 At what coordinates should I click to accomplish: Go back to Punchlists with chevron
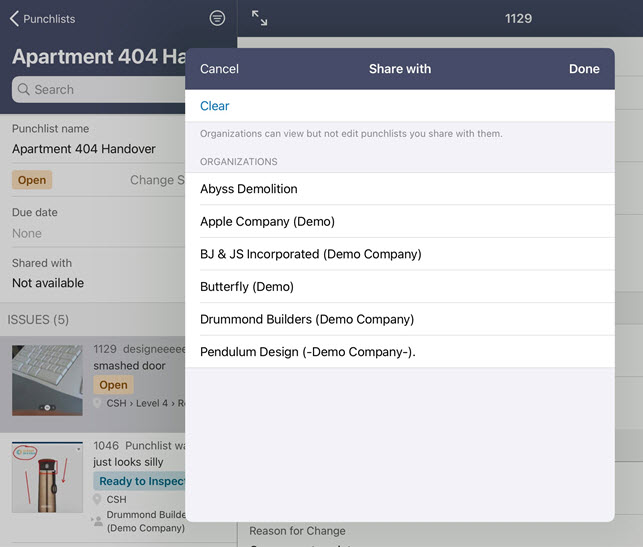tap(14, 18)
